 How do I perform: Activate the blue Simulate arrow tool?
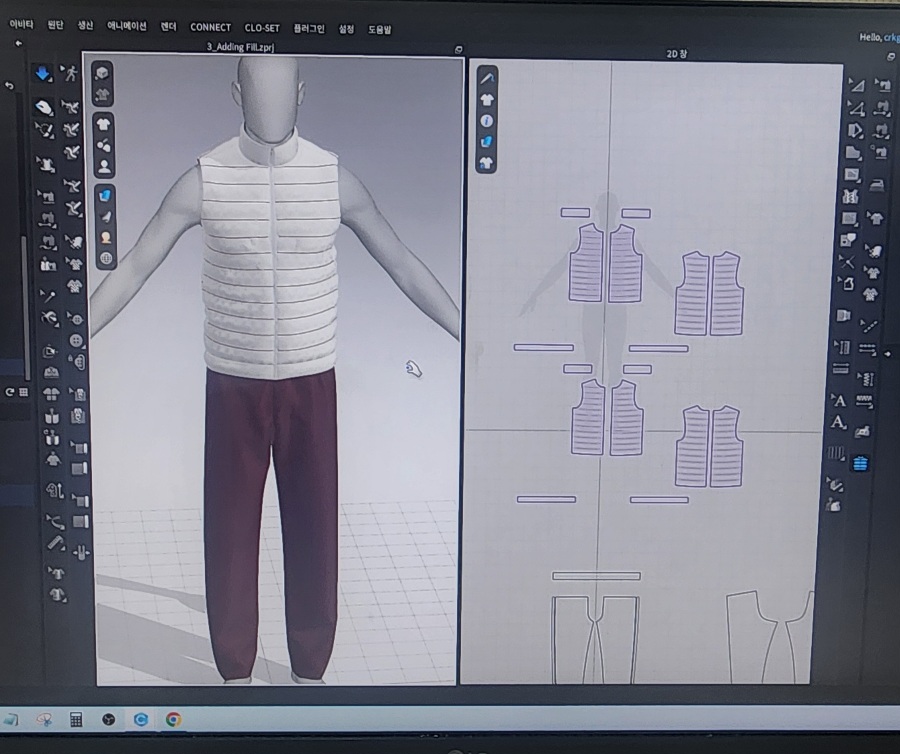tap(44, 74)
